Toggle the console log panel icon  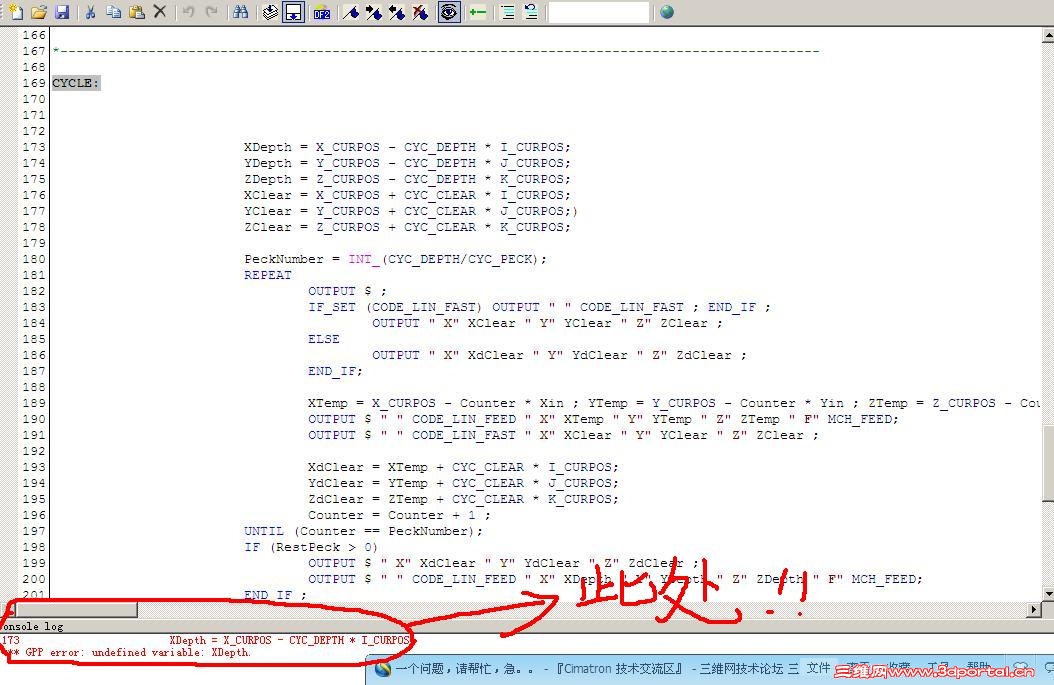293,12
